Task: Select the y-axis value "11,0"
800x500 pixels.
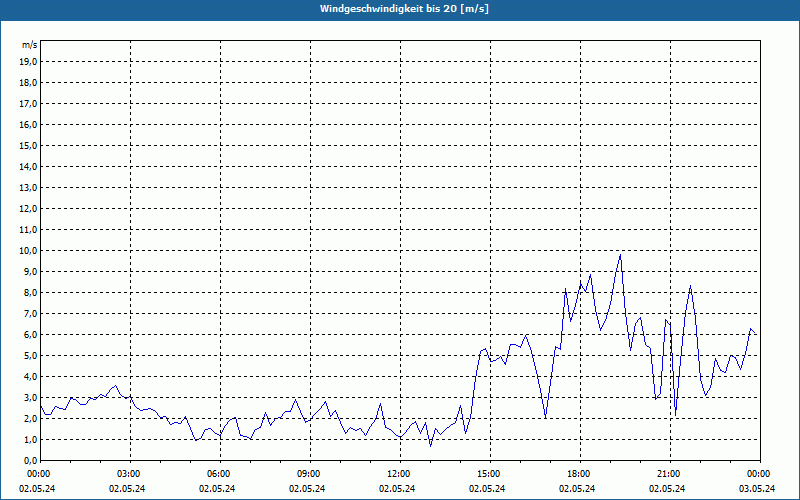Action: tap(28, 230)
